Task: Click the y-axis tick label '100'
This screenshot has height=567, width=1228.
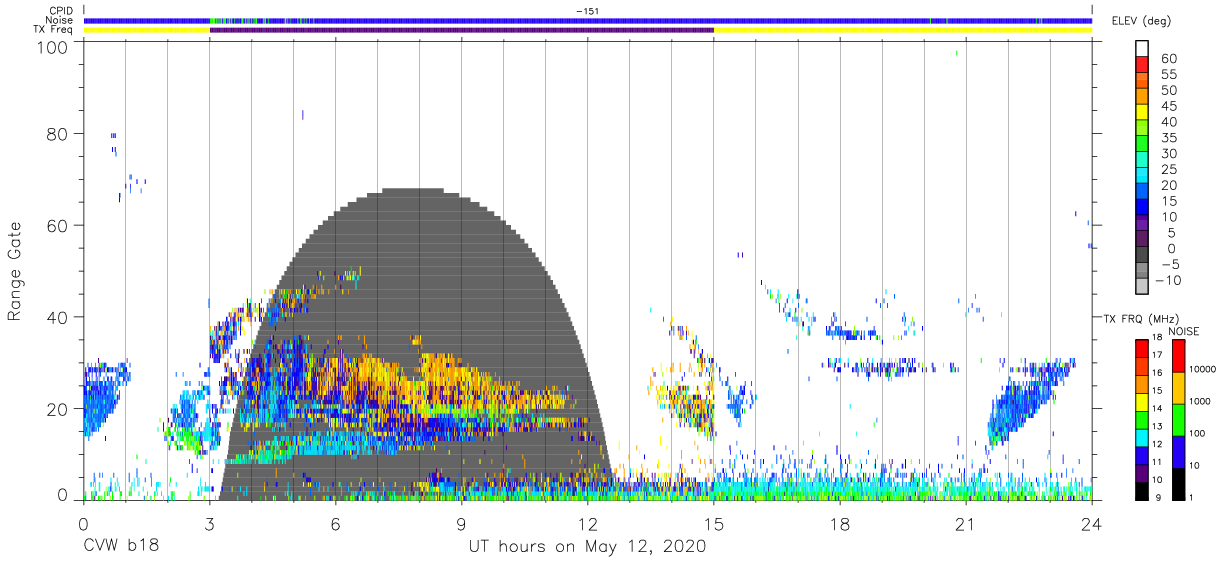Action: tap(51, 46)
